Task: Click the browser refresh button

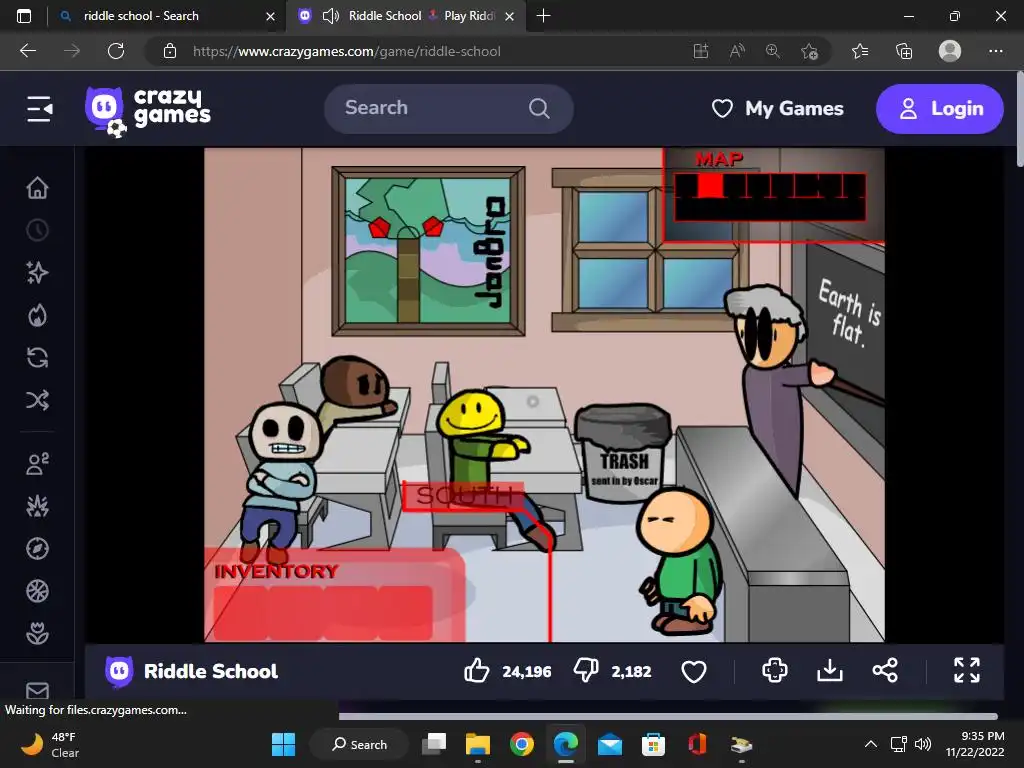Action: point(116,51)
